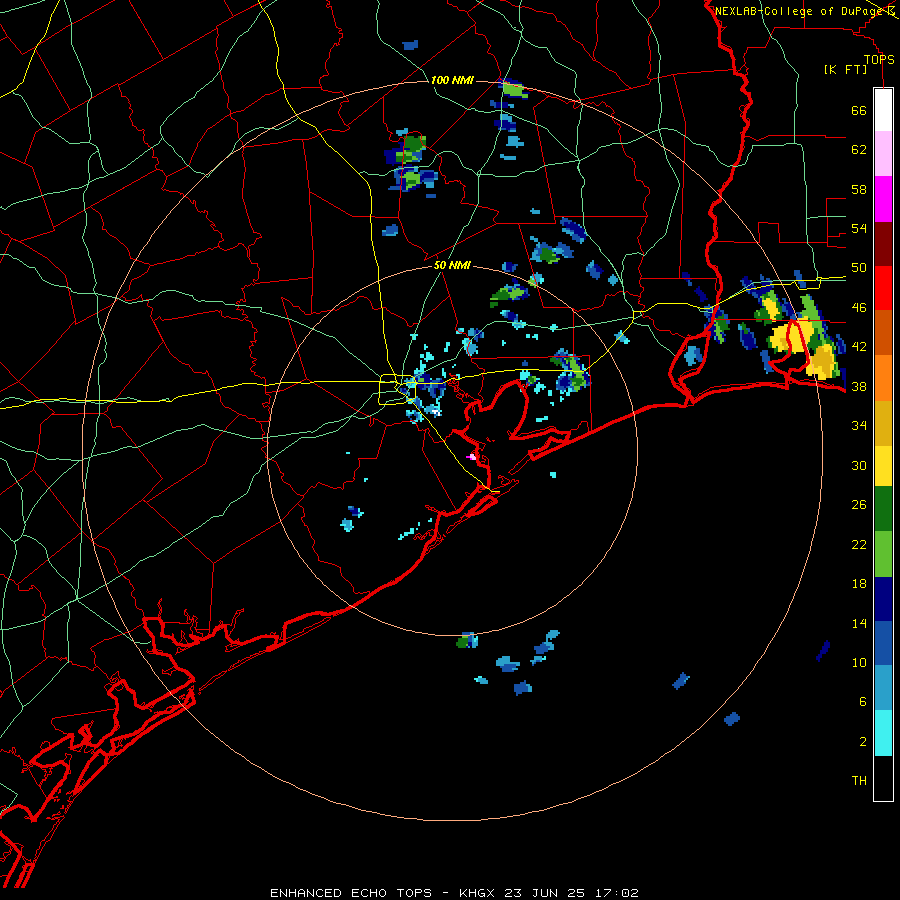The width and height of the screenshot is (900, 900).
Task: Pick the cyan legend swatch
Action: [883, 733]
